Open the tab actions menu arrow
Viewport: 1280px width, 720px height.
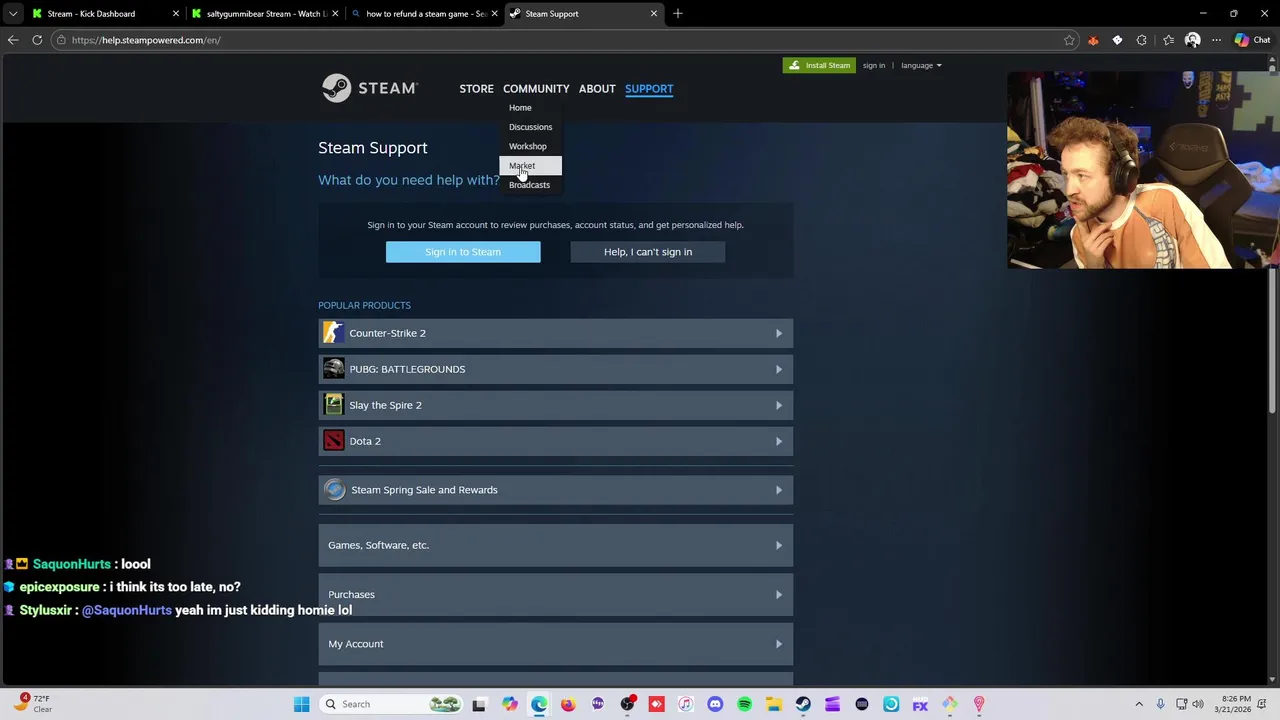(13, 14)
